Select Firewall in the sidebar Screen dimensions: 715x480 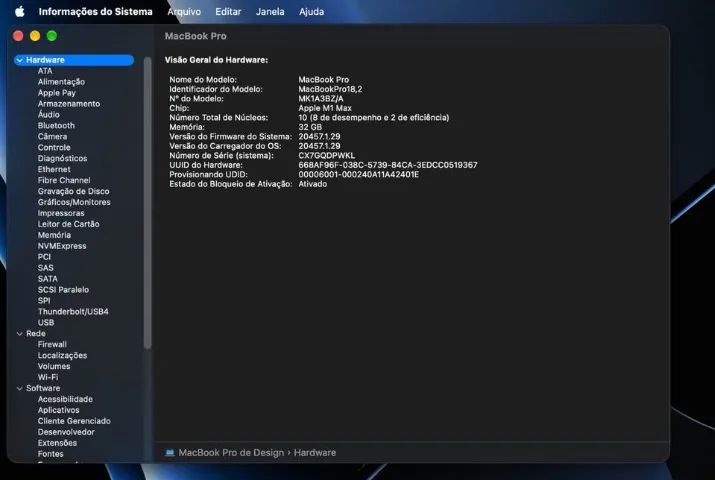(x=52, y=345)
